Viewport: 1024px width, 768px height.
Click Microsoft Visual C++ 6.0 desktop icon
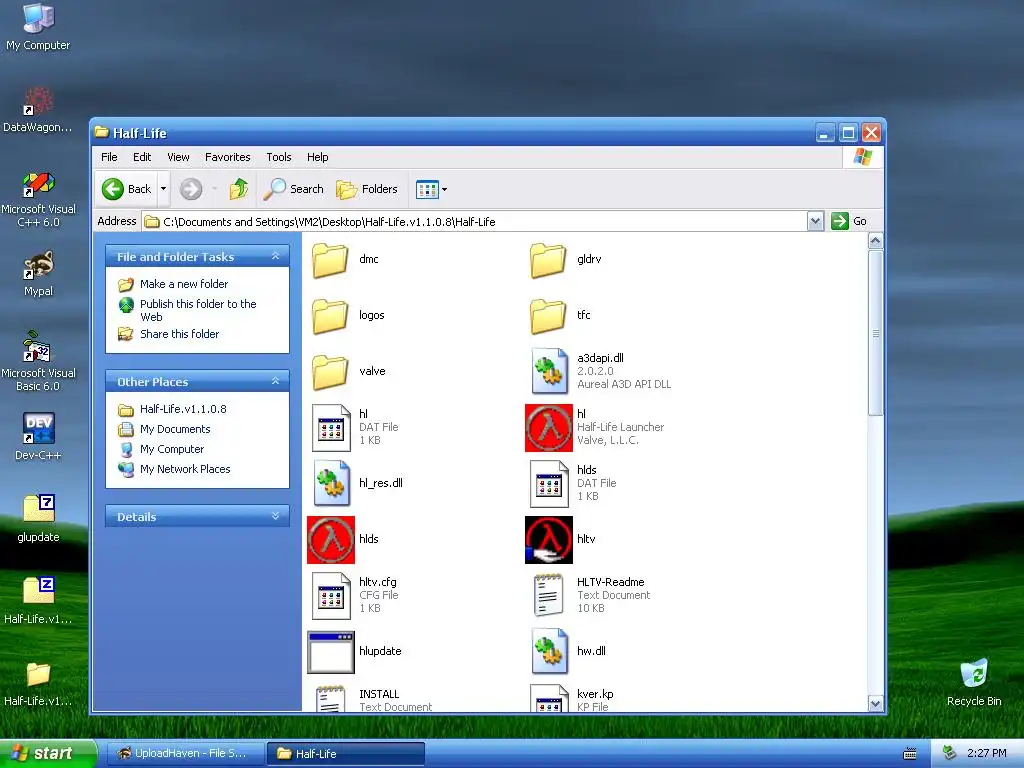[x=38, y=184]
